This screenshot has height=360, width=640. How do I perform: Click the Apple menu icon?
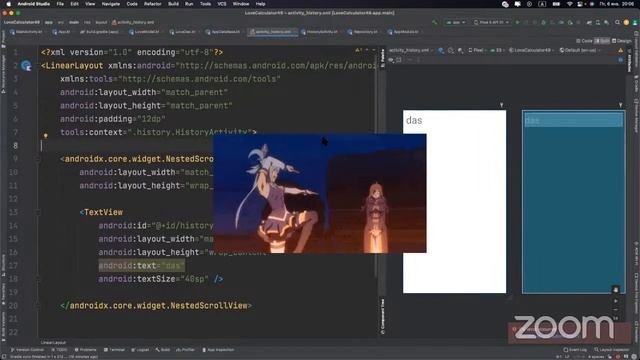(8, 4)
